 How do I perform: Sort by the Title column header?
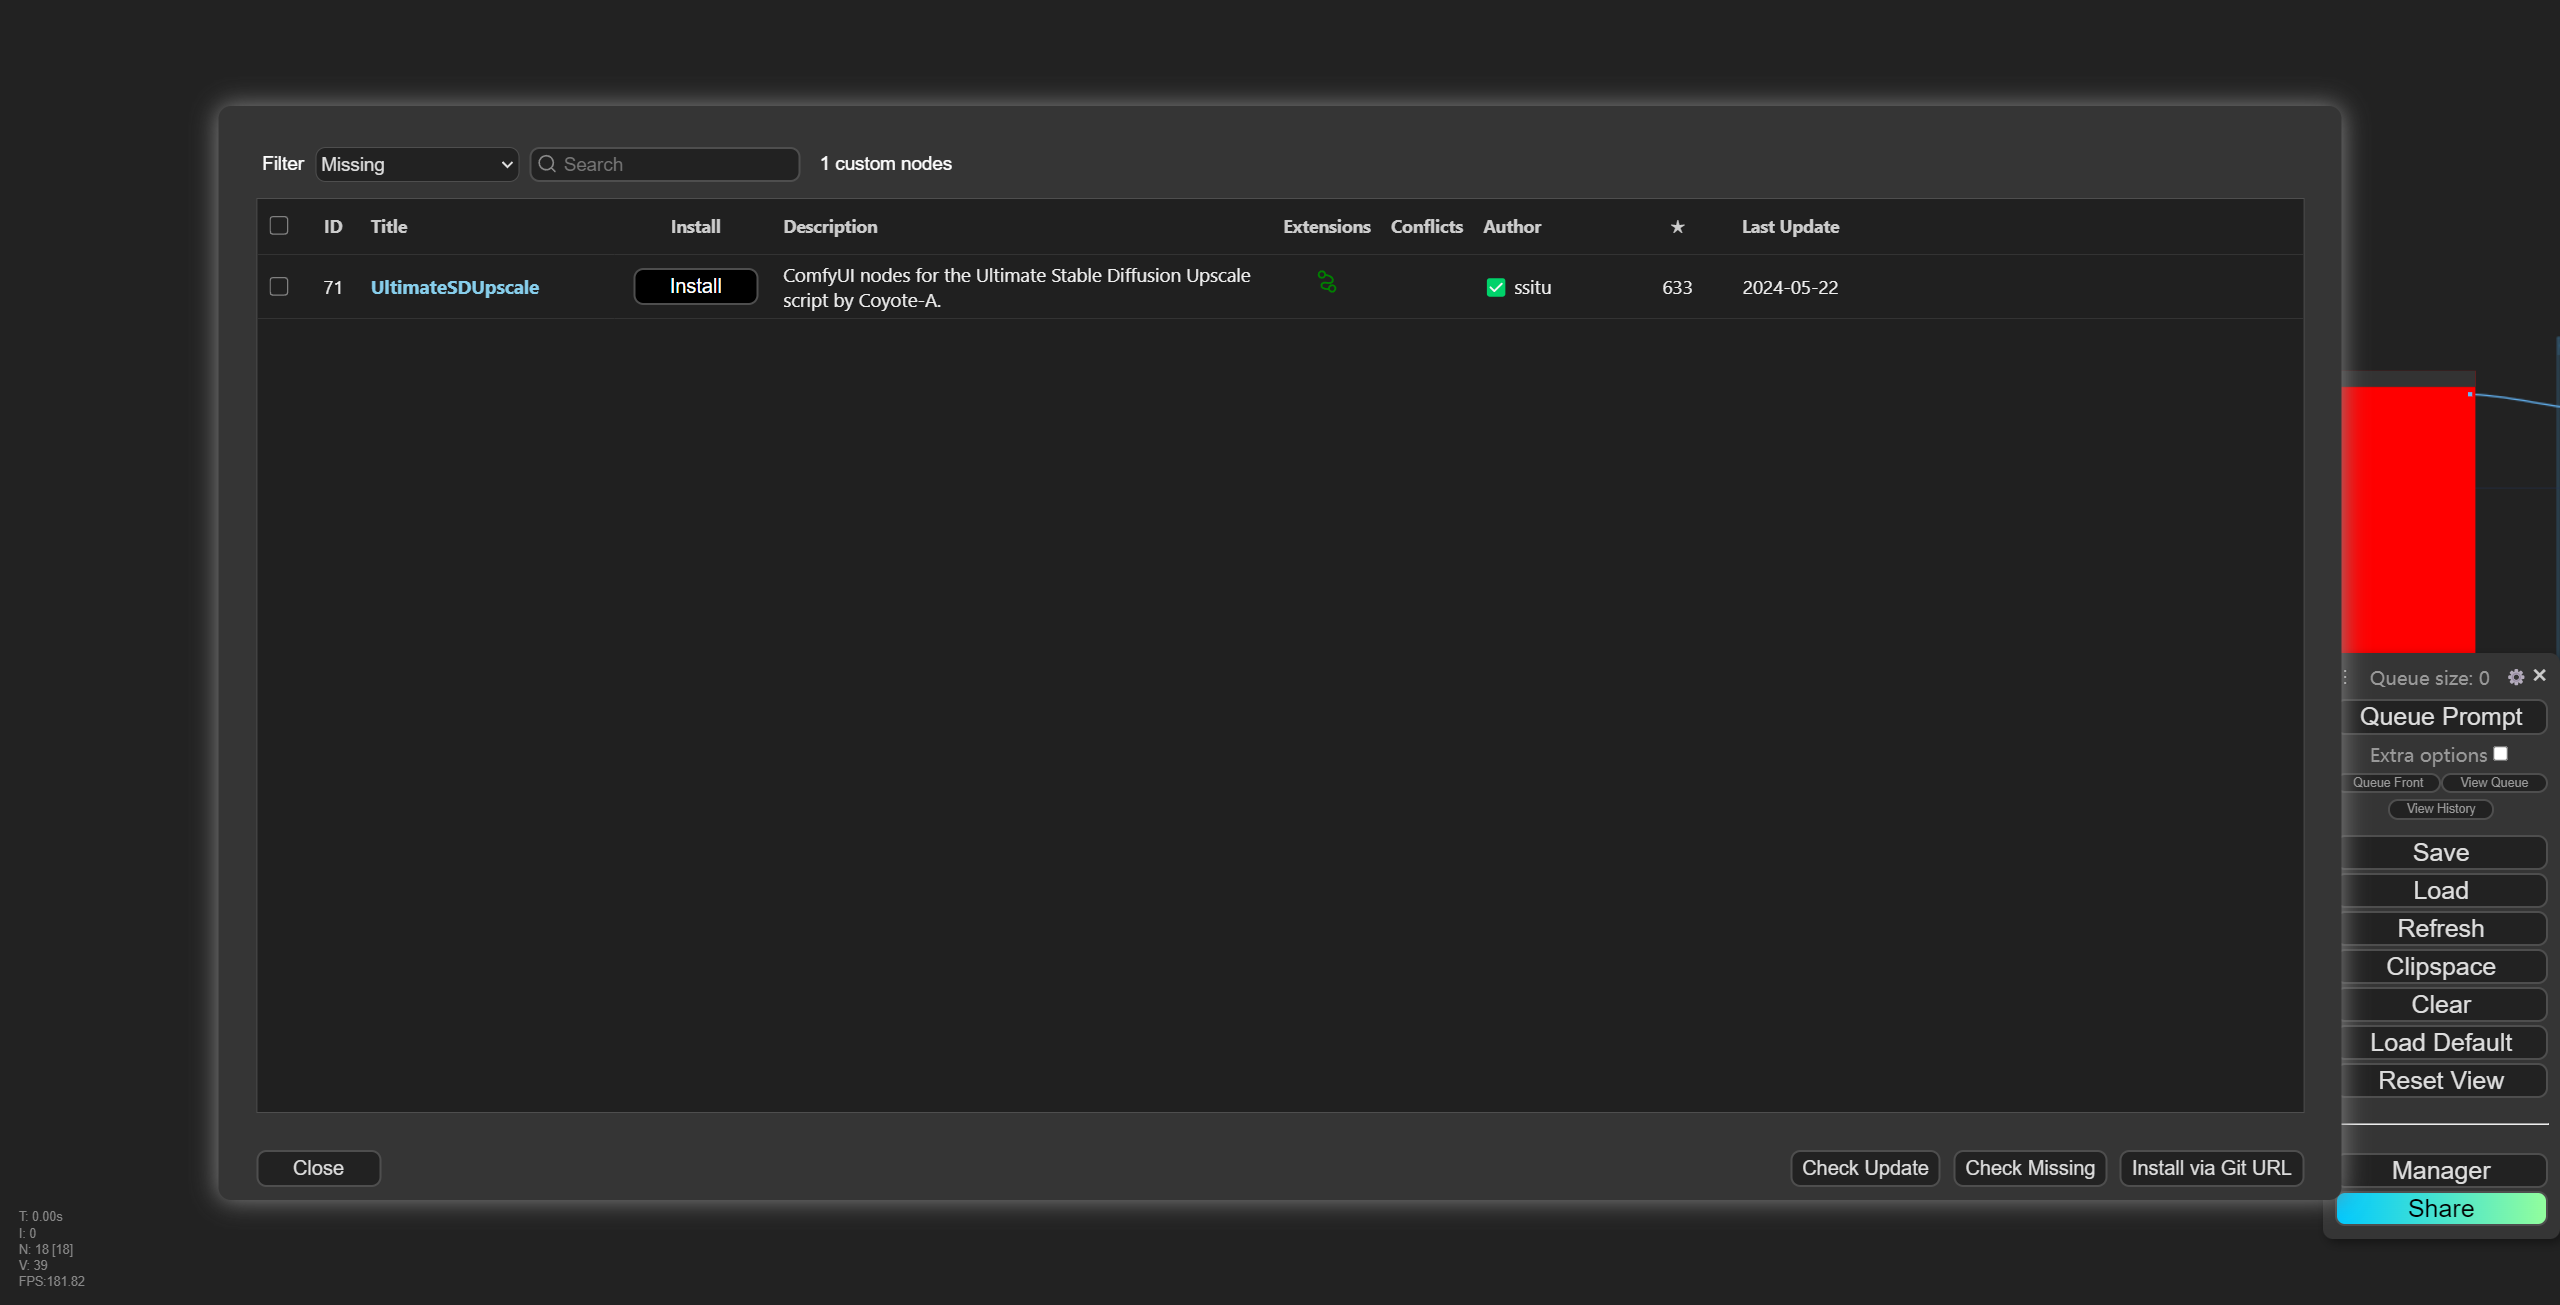point(389,227)
